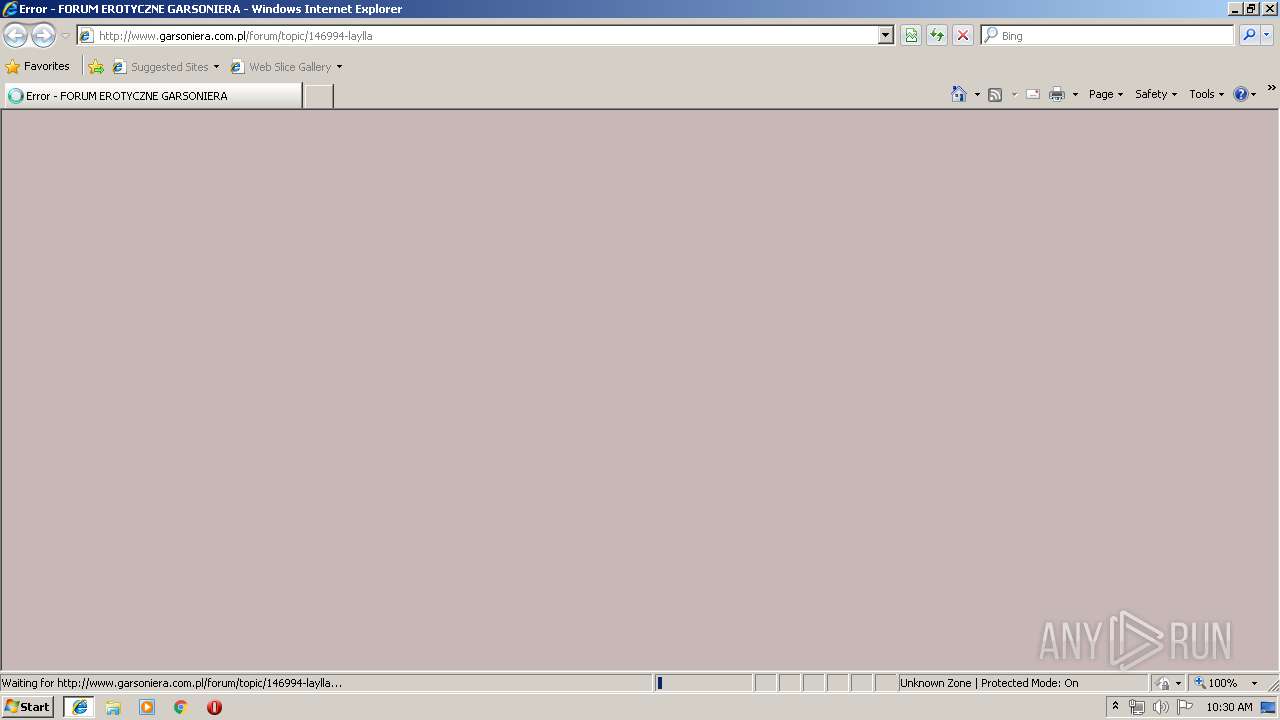Viewport: 1280px width, 720px height.
Task: Restore the Internet Explorer window
Action: 1251,9
